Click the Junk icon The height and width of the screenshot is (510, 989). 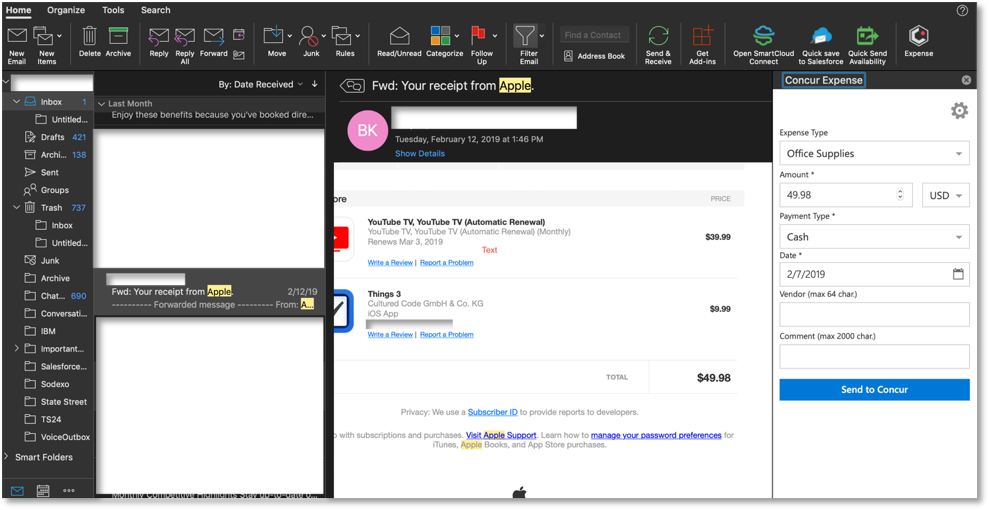[308, 36]
